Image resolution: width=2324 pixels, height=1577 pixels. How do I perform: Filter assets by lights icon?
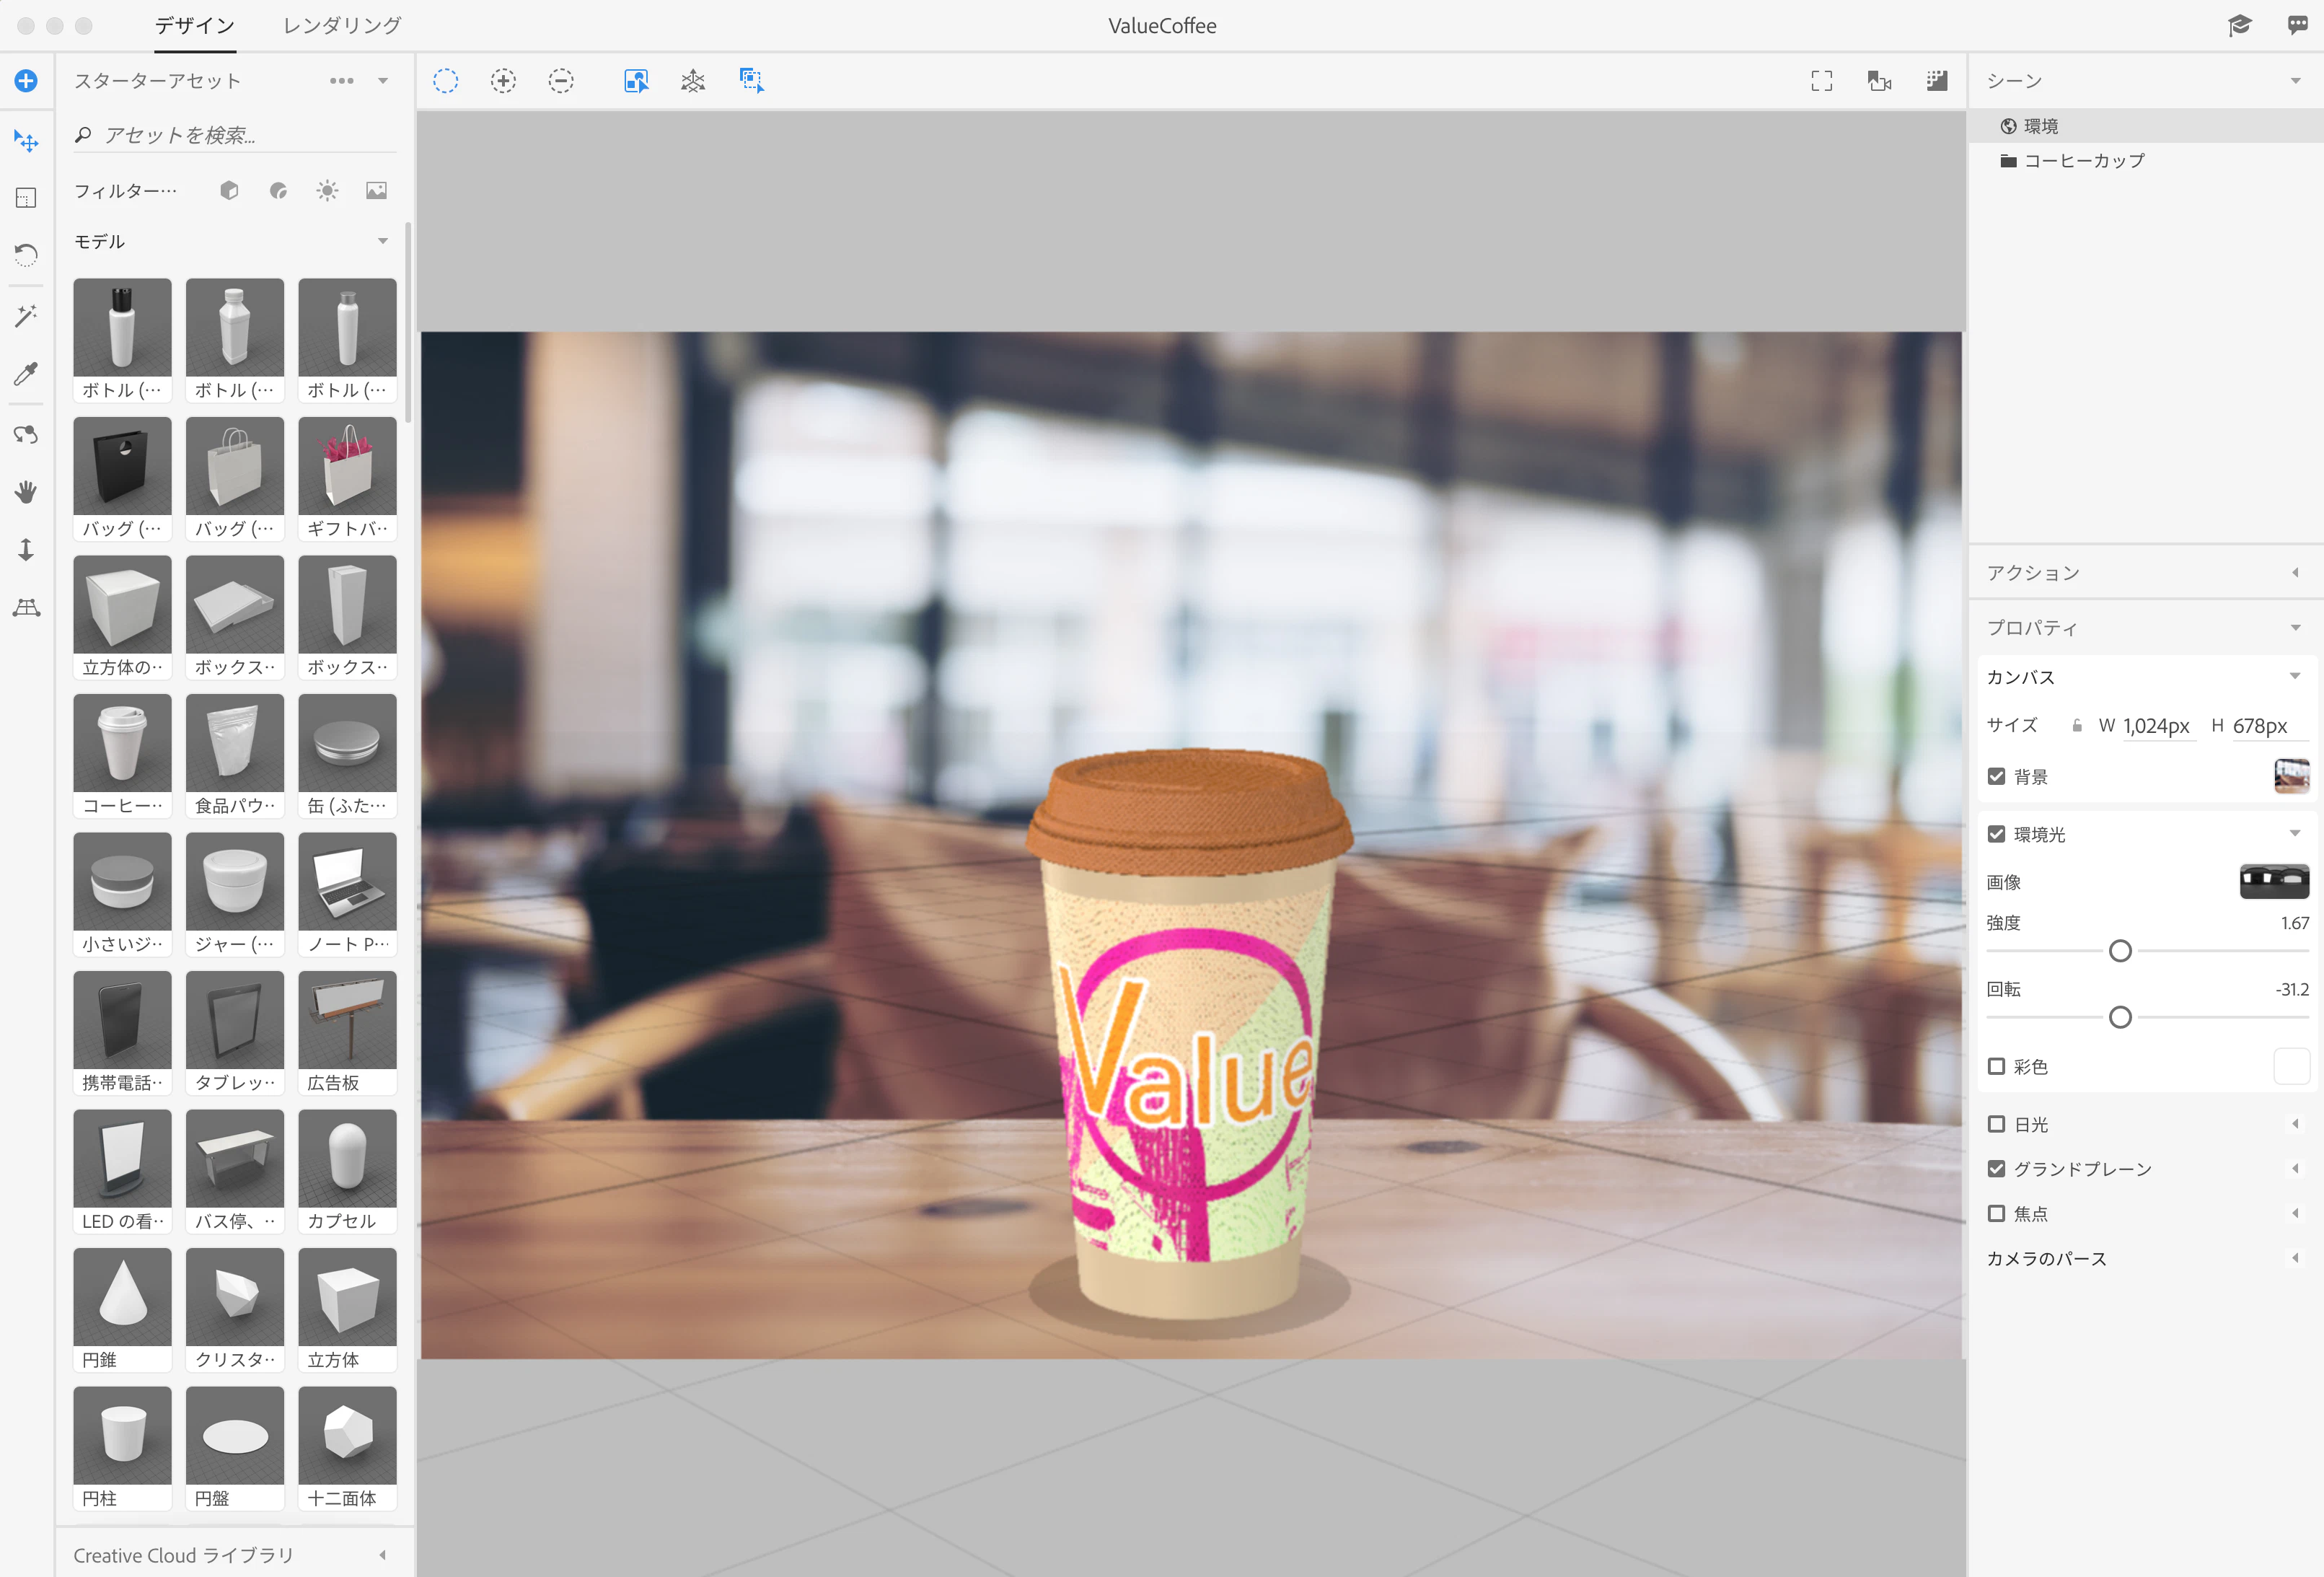(x=327, y=190)
